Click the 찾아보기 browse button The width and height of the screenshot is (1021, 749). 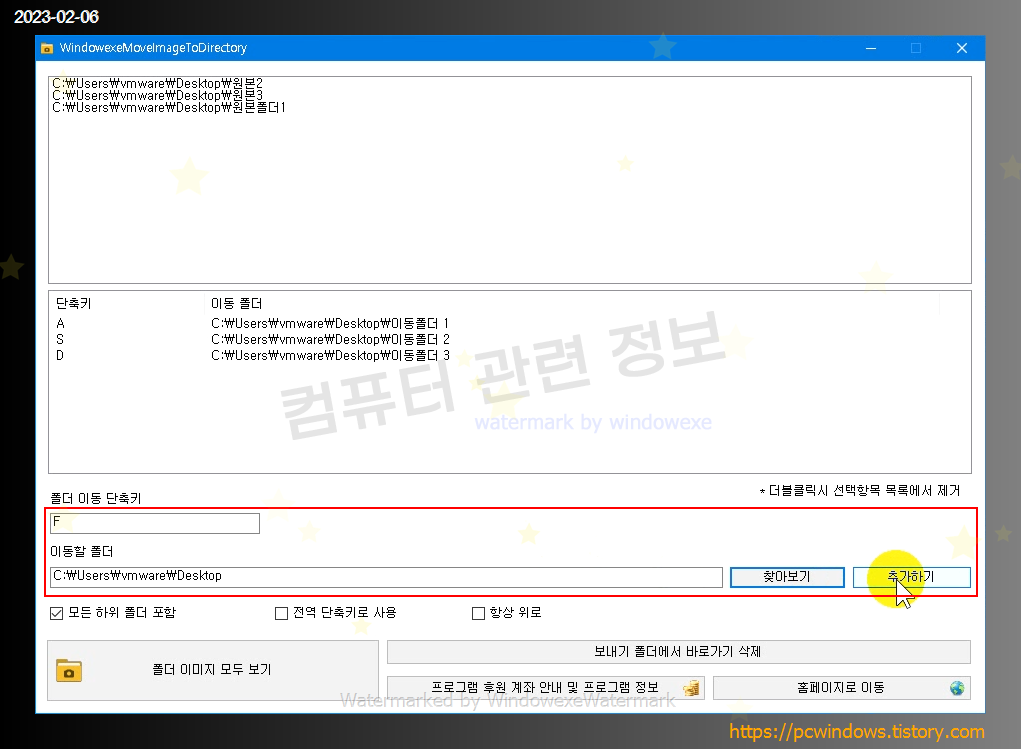[787, 577]
